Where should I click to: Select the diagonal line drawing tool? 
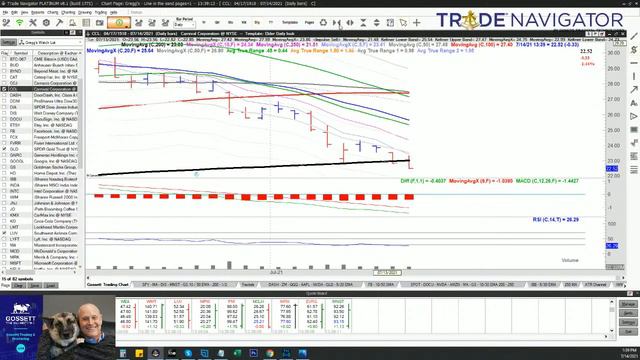click(634, 36)
